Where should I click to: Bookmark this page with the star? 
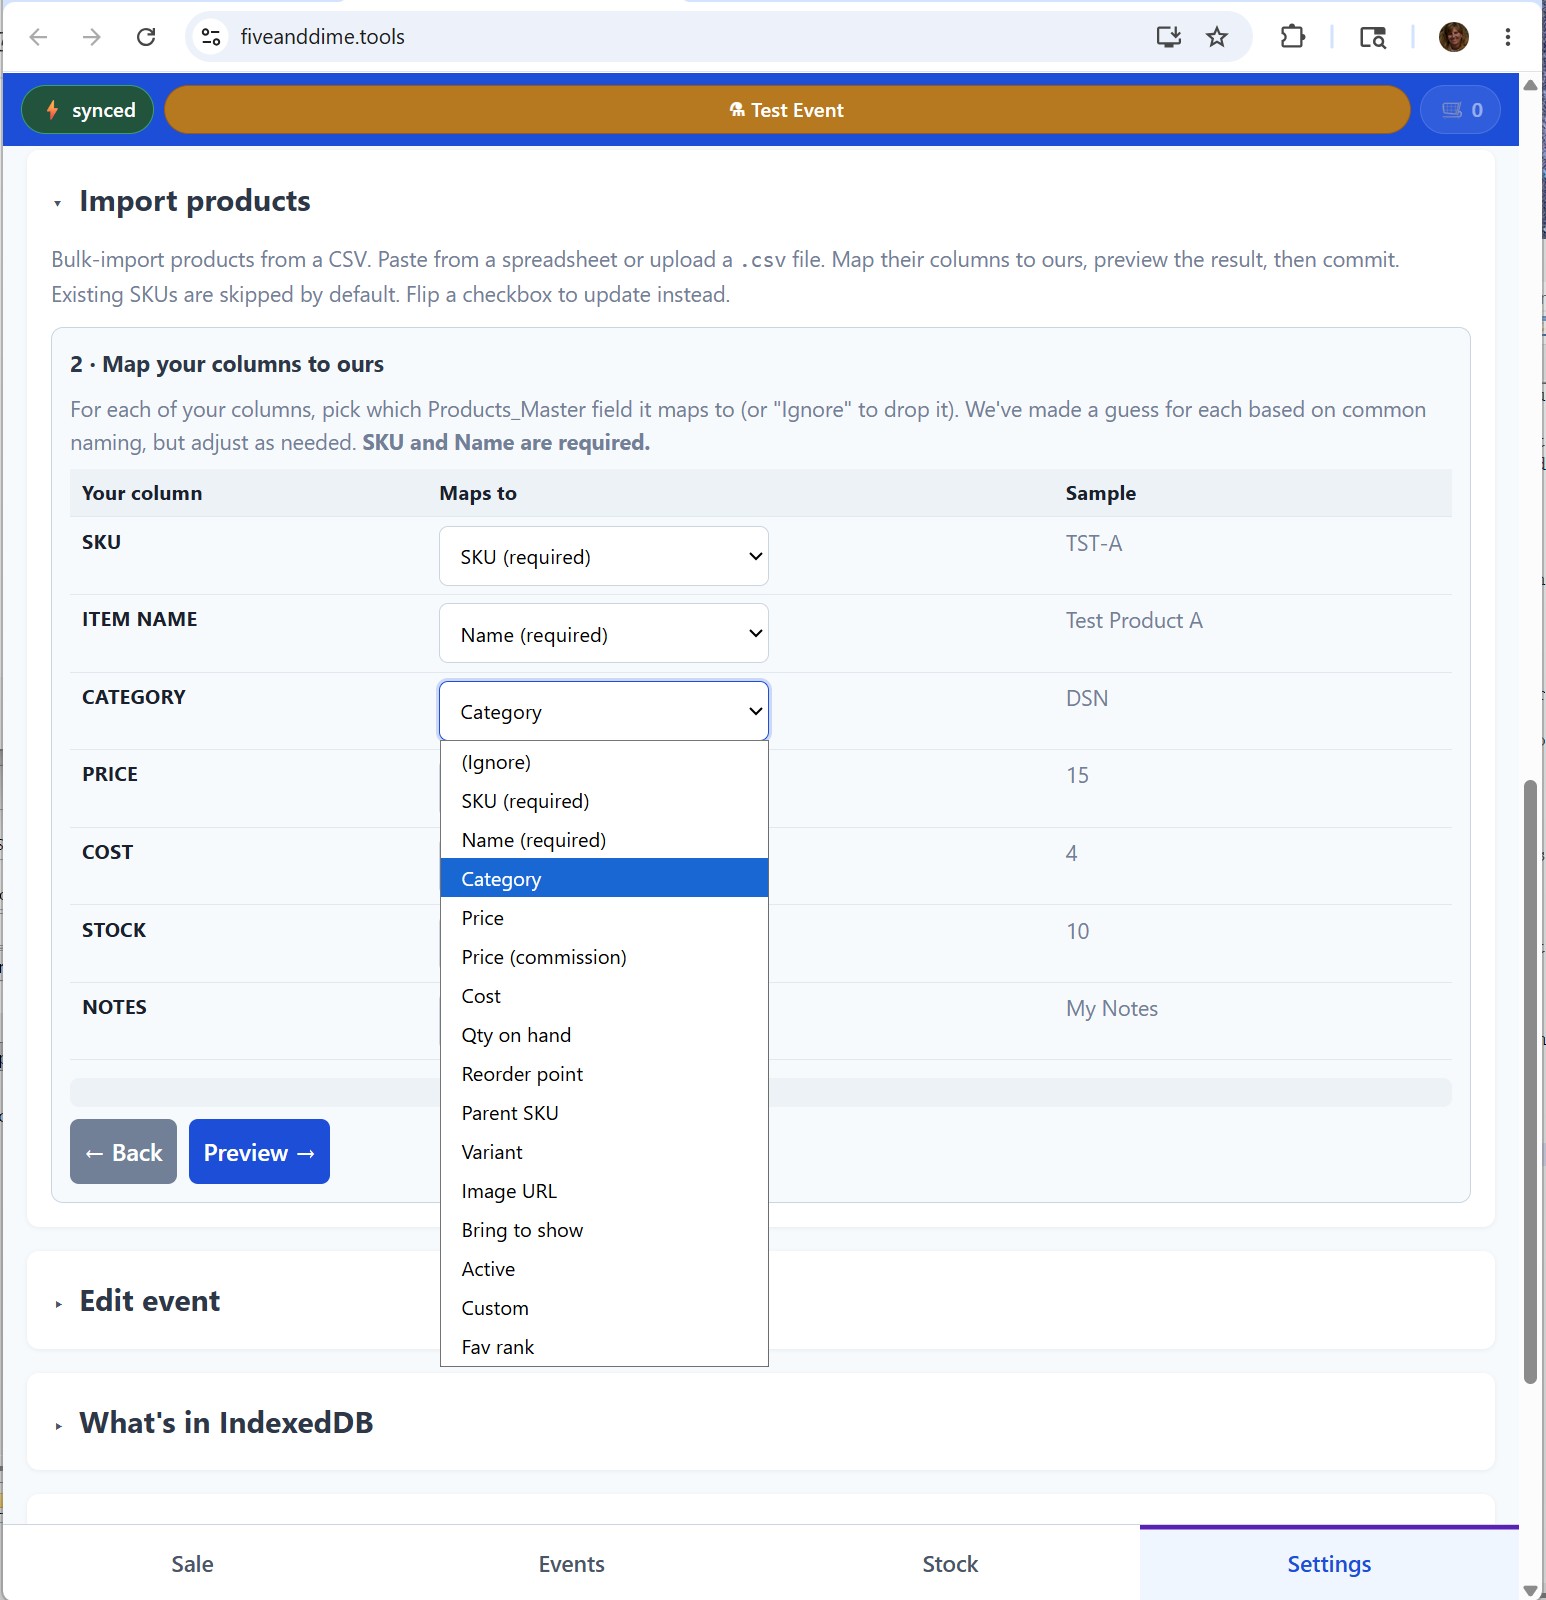[1217, 37]
